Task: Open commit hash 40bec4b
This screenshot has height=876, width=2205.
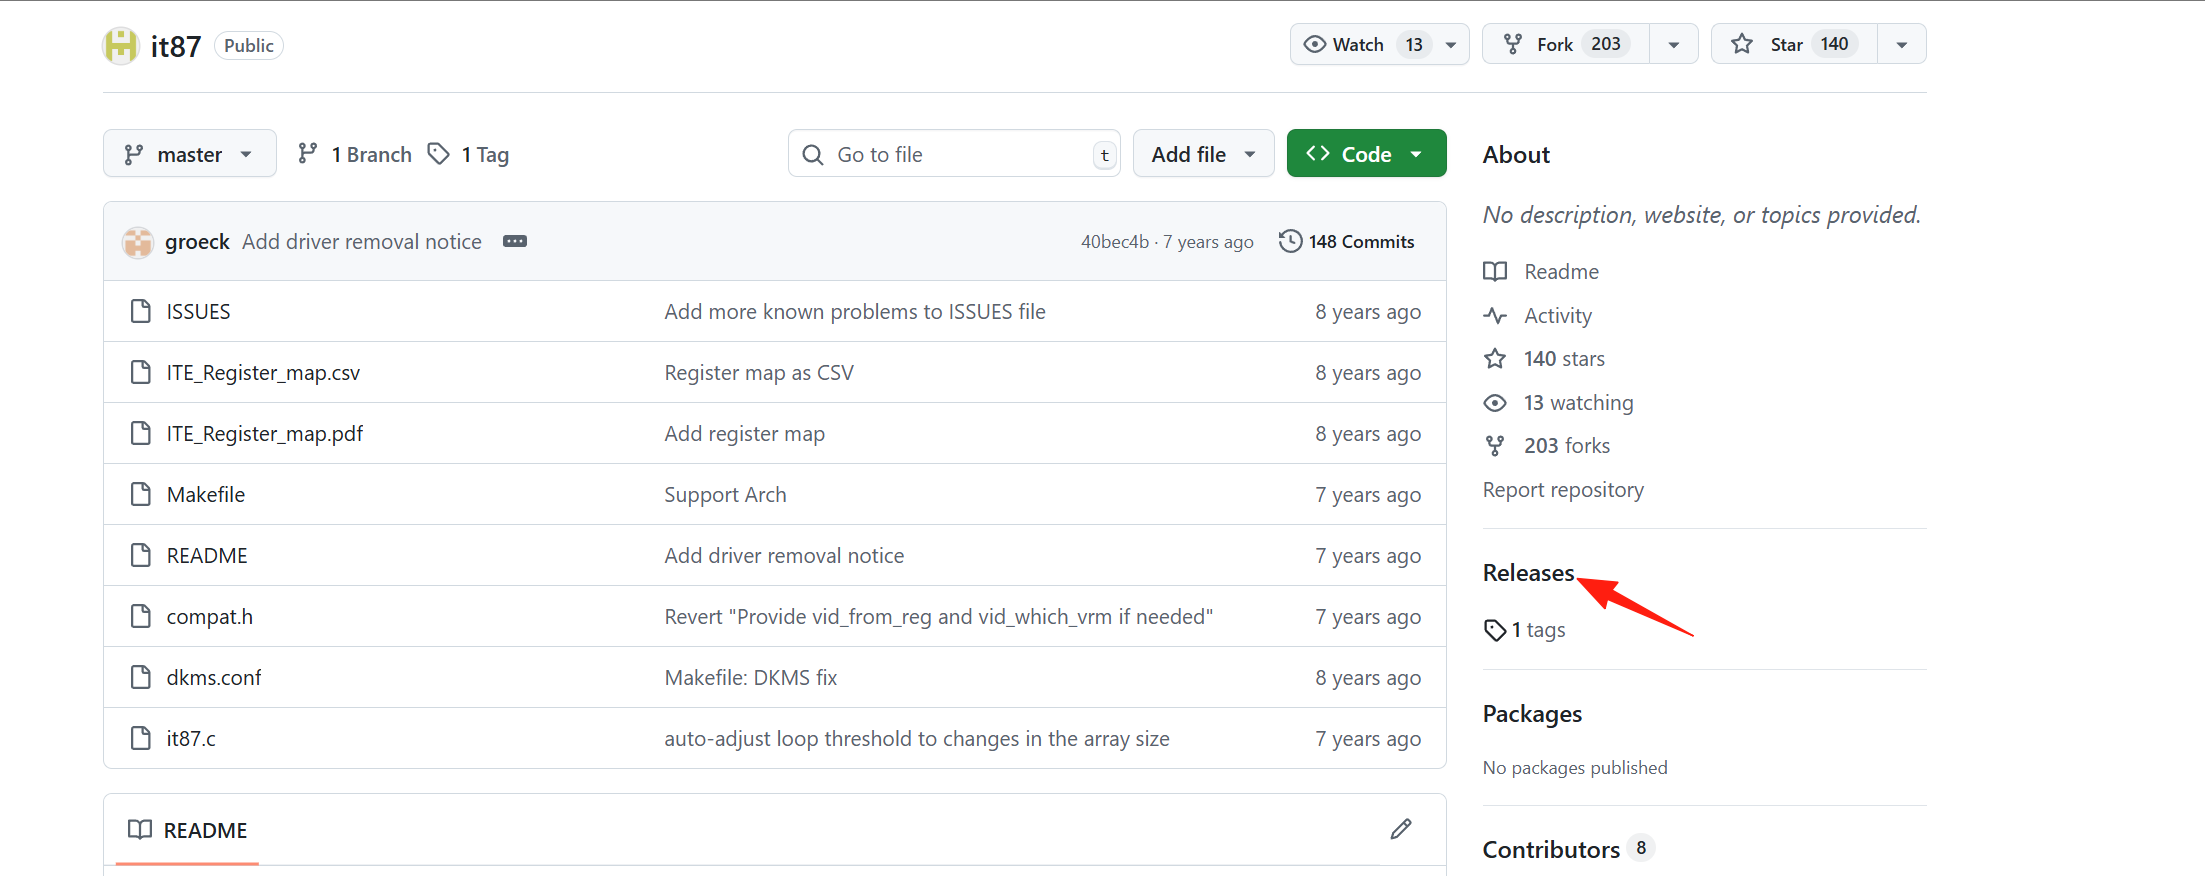Action: pos(1115,242)
